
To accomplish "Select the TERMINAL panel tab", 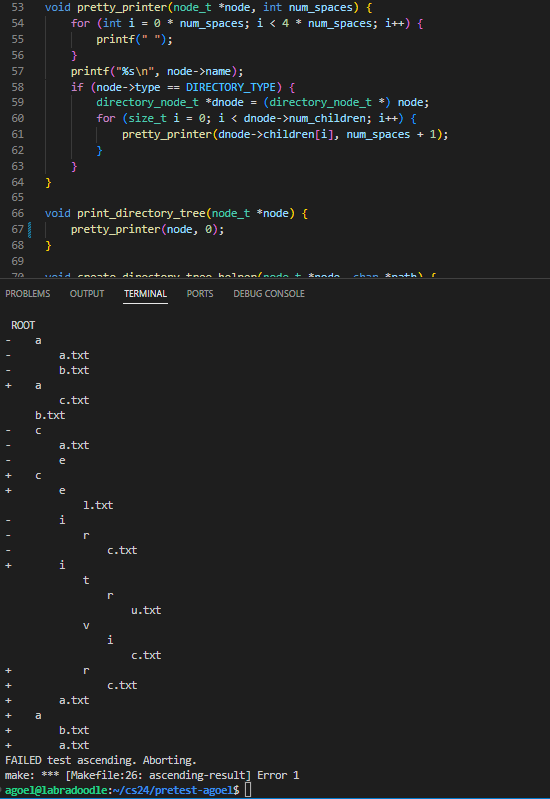I will 145,294.
